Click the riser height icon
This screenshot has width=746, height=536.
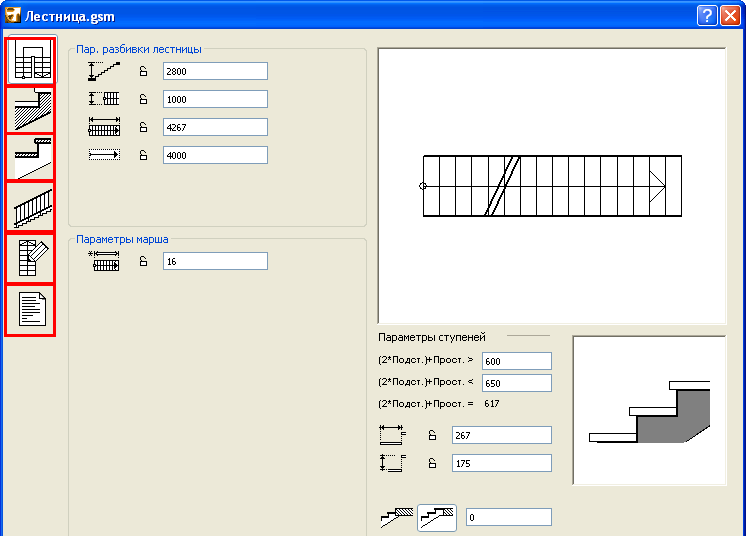click(x=393, y=463)
